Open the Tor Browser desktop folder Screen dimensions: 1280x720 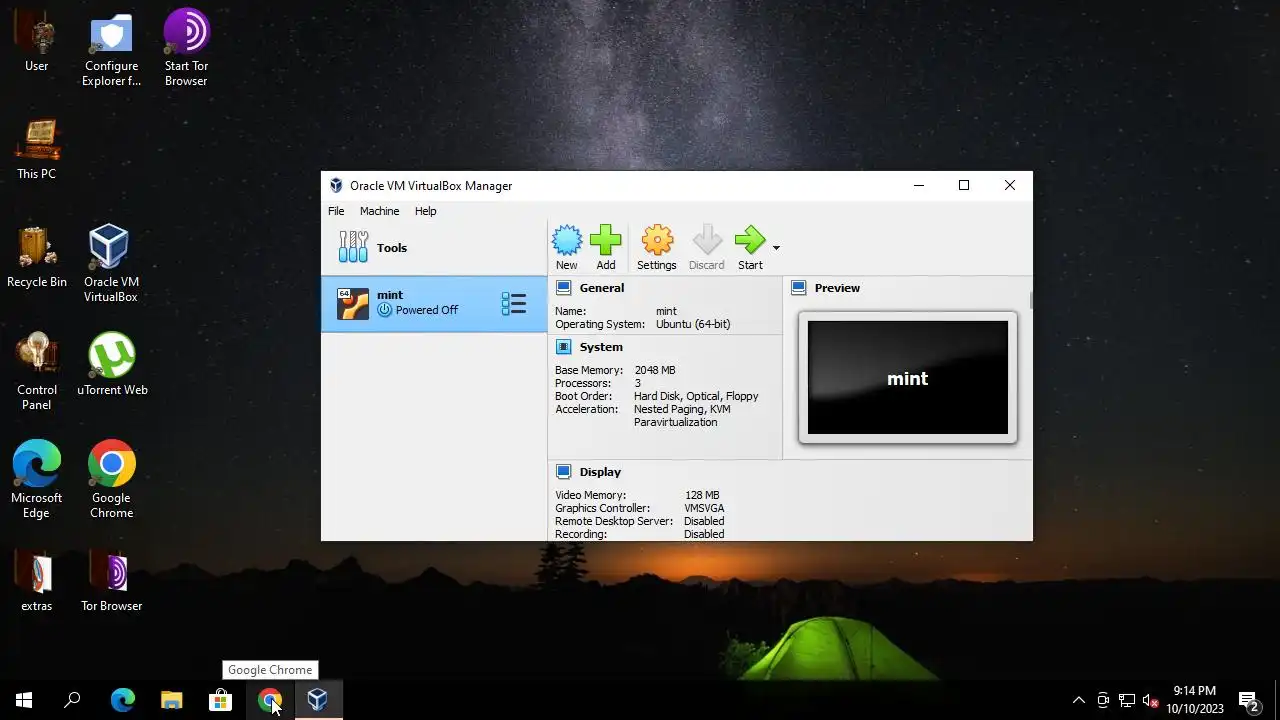[112, 581]
